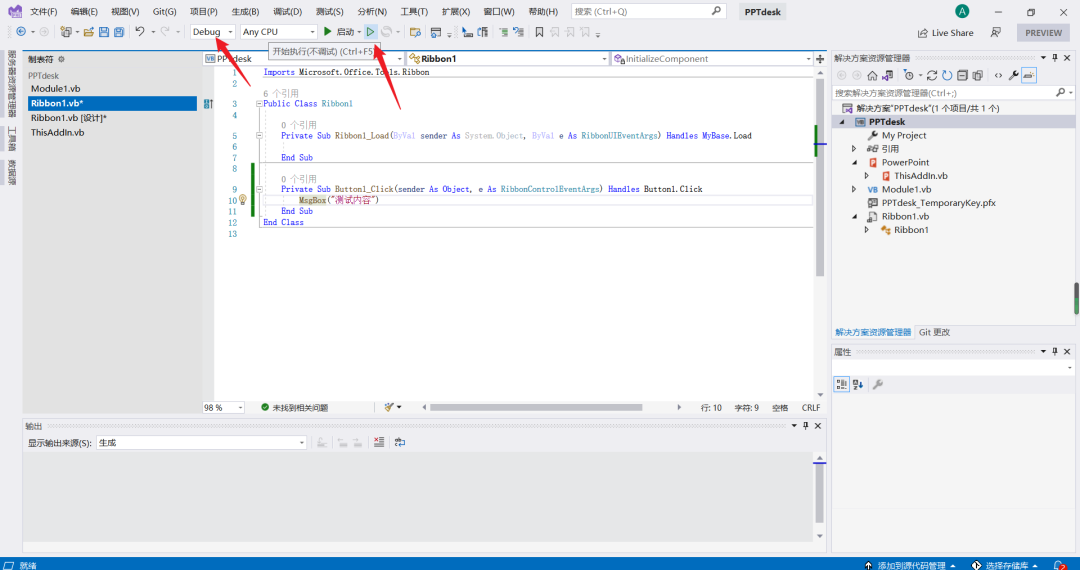Switch to the Git 更改 tab
Viewport: 1080px width, 570px height.
pyautogui.click(x=934, y=332)
